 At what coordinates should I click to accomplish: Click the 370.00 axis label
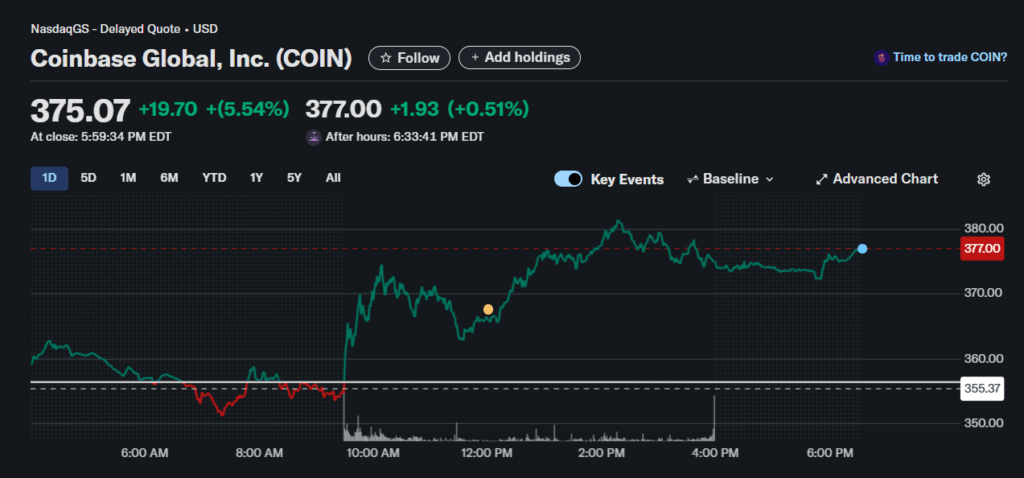pos(984,293)
